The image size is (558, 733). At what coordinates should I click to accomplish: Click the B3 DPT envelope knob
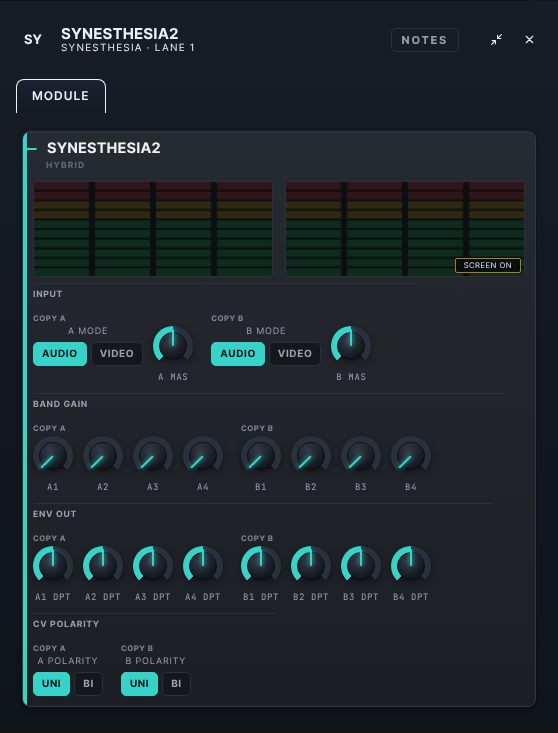361,566
